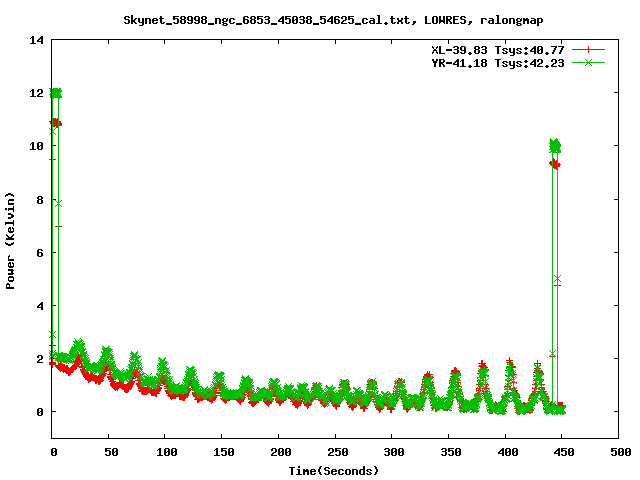Click the Power (Kelvin) axis label
Screen dimensions: 640x480
10,240
